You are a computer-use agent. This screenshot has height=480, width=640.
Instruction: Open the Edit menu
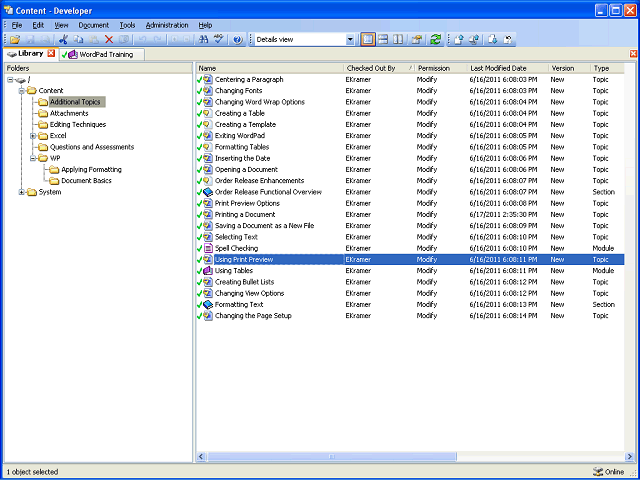click(x=38, y=25)
